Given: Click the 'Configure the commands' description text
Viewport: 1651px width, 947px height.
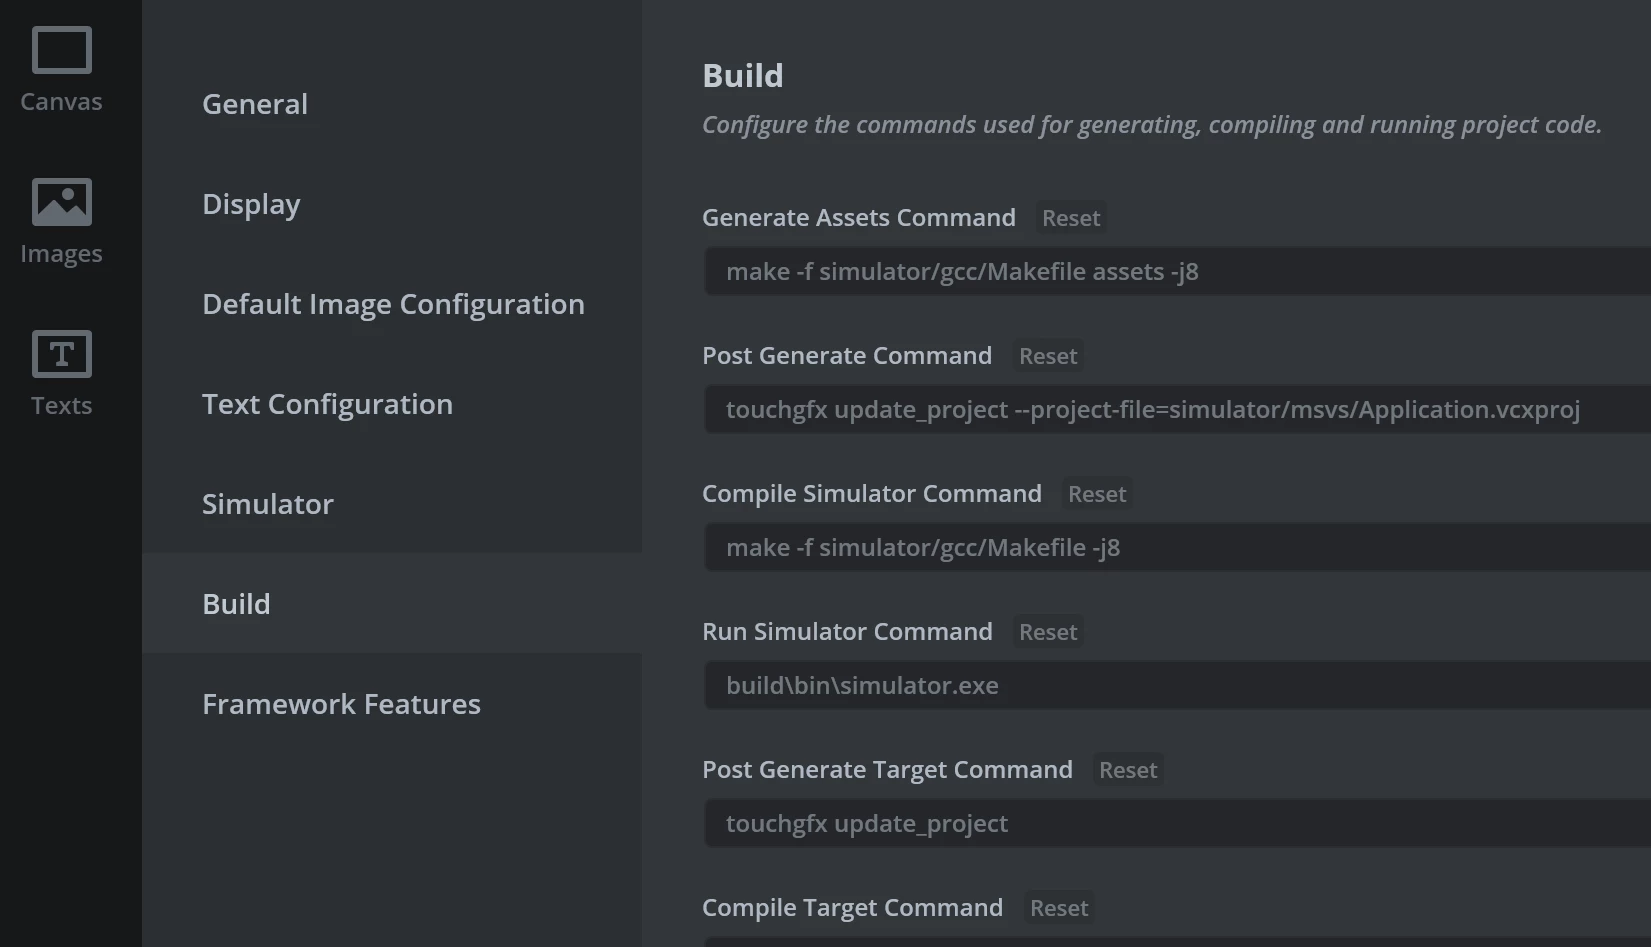Looking at the screenshot, I should (1152, 125).
